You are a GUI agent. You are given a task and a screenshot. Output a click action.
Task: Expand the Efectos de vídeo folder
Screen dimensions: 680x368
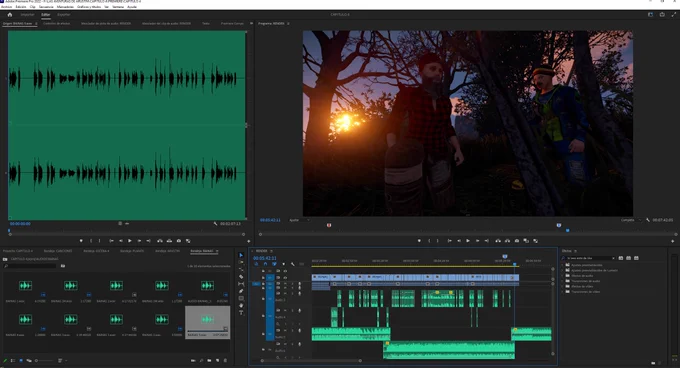tap(563, 286)
